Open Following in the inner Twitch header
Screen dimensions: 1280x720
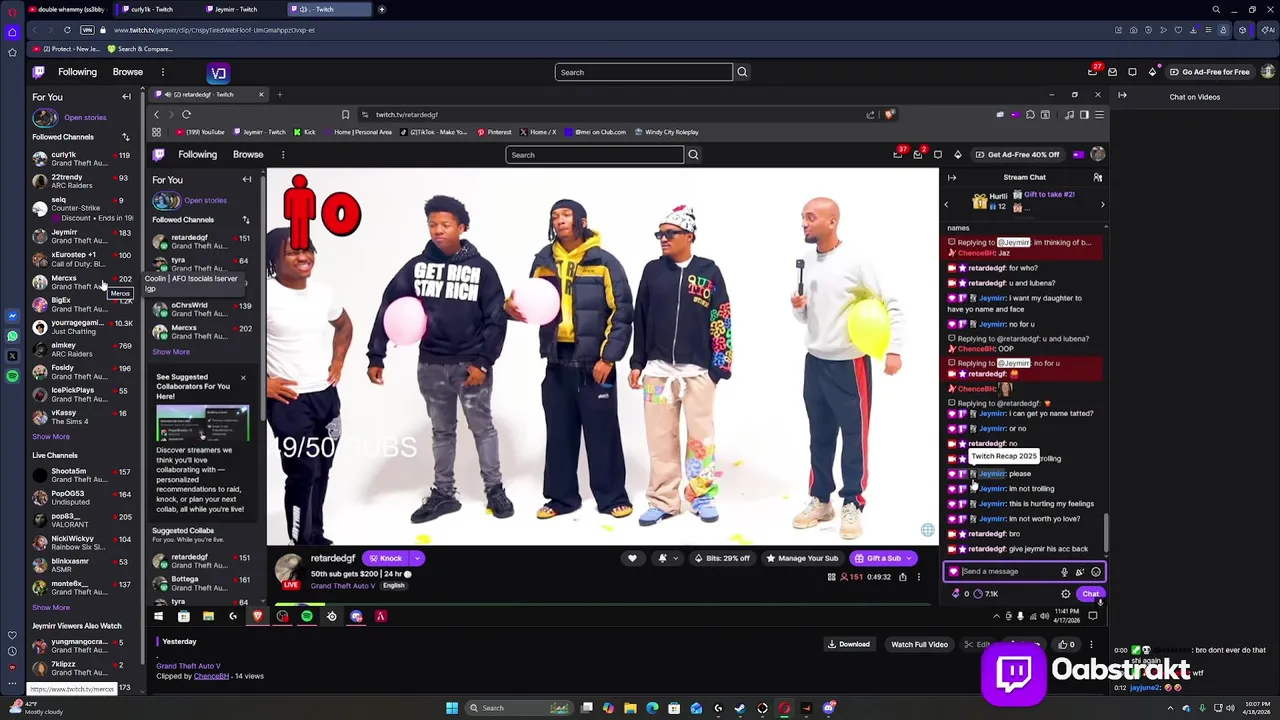tap(197, 155)
